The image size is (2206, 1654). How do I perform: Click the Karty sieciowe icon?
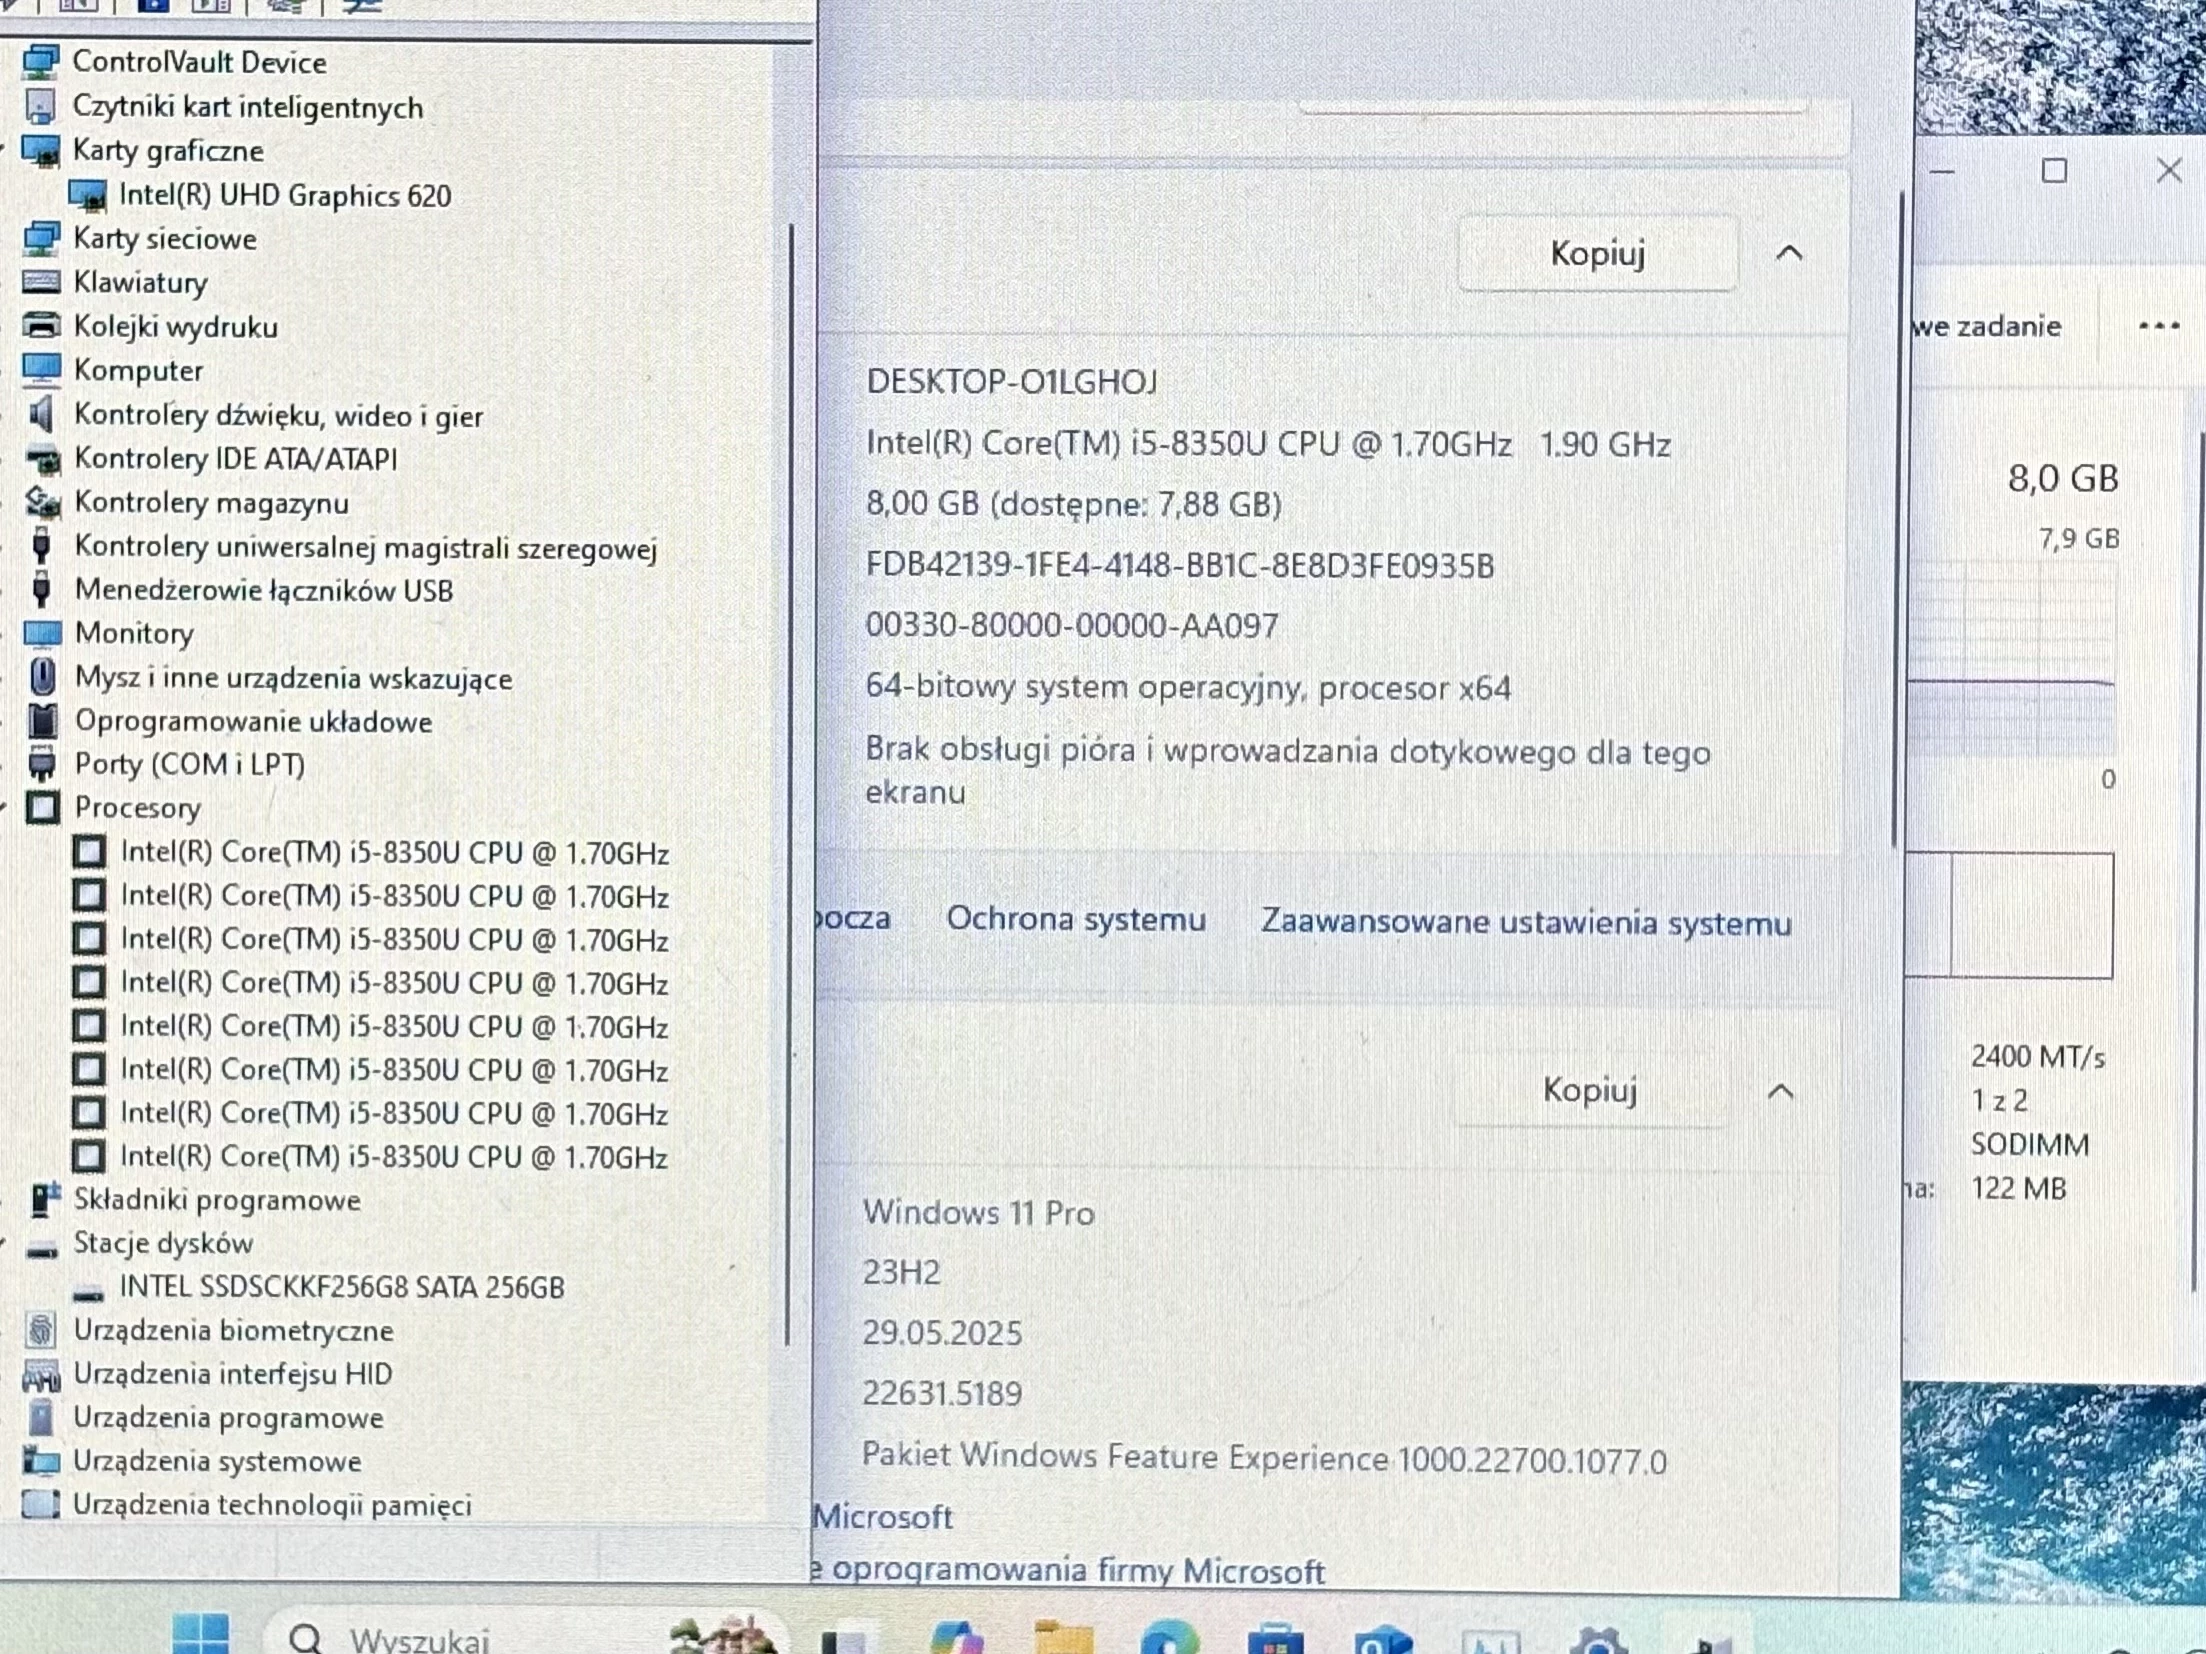(41, 239)
